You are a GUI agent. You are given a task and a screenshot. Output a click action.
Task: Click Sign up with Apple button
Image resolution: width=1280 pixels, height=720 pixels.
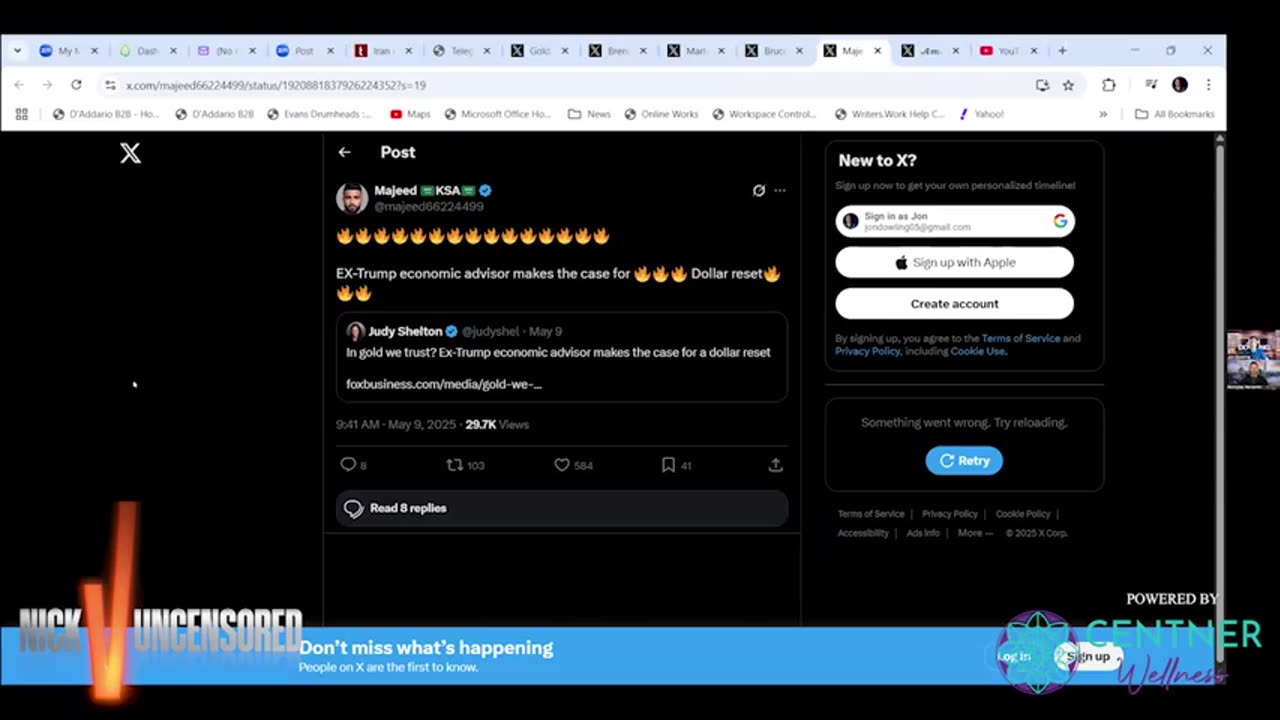click(955, 262)
